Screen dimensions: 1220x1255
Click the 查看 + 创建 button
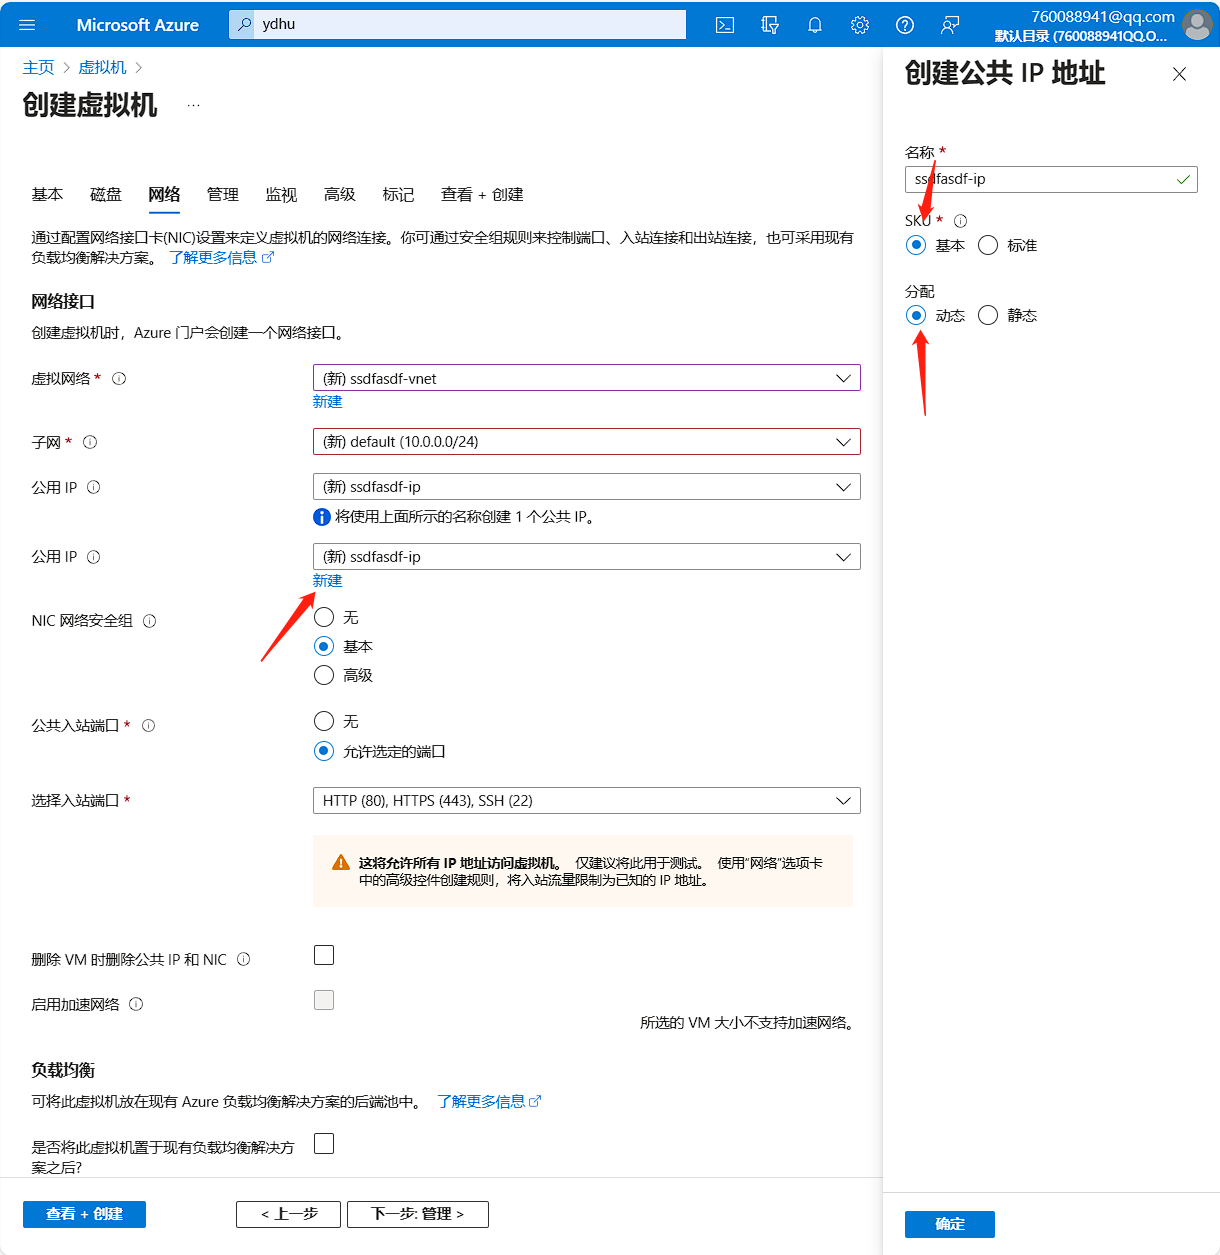point(84,1214)
